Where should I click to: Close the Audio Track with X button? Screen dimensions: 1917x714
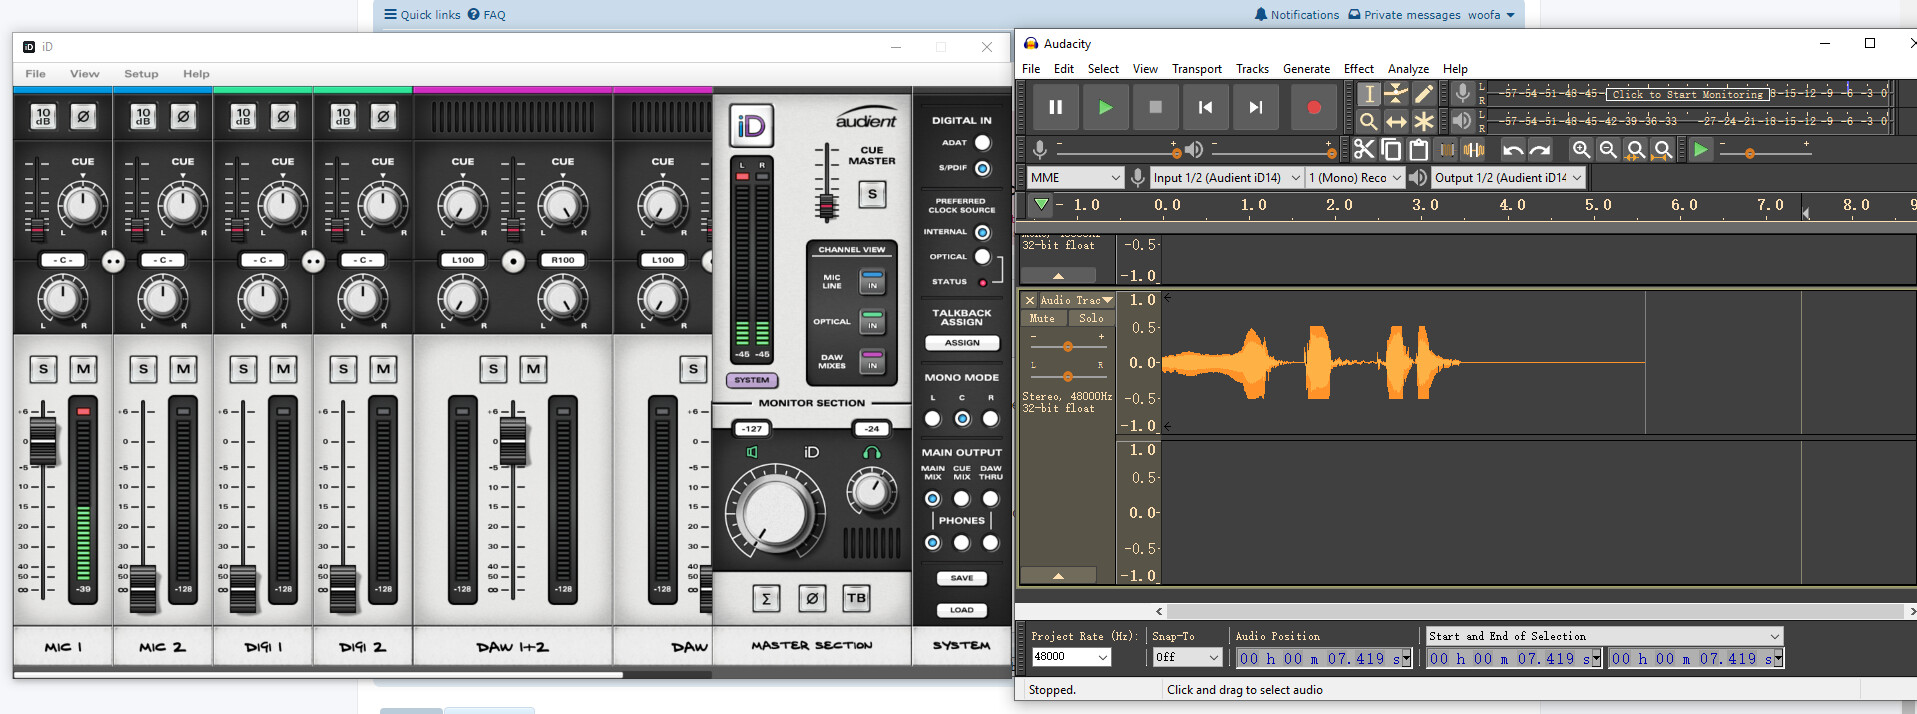1029,300
